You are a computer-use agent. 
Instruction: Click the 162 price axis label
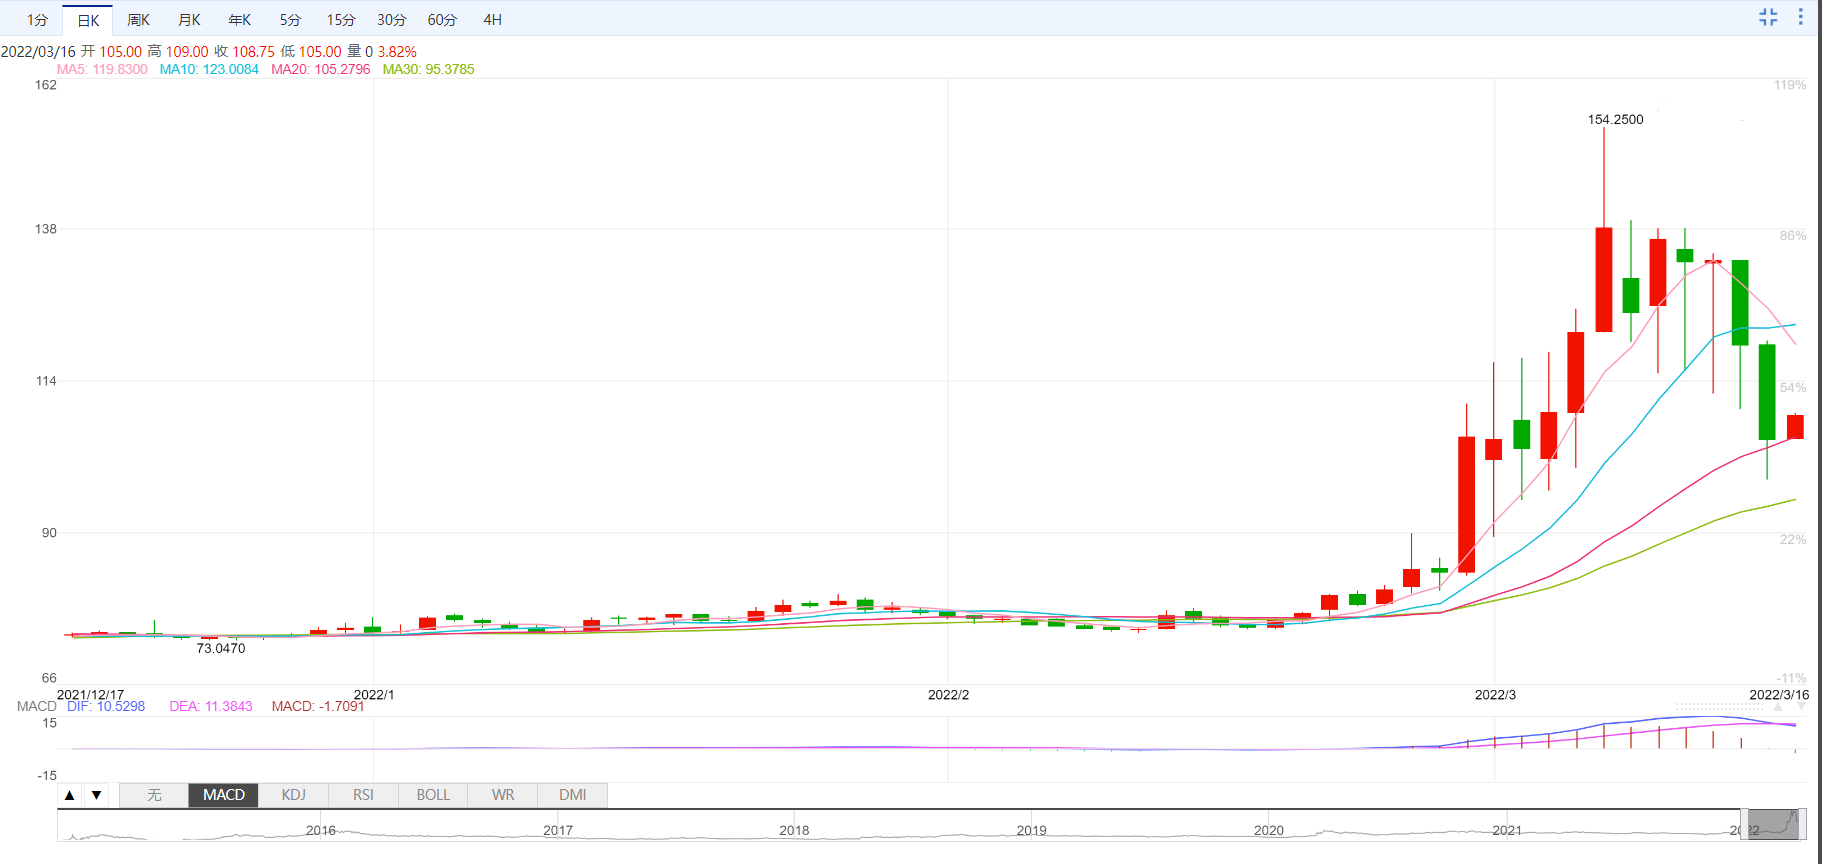point(46,85)
